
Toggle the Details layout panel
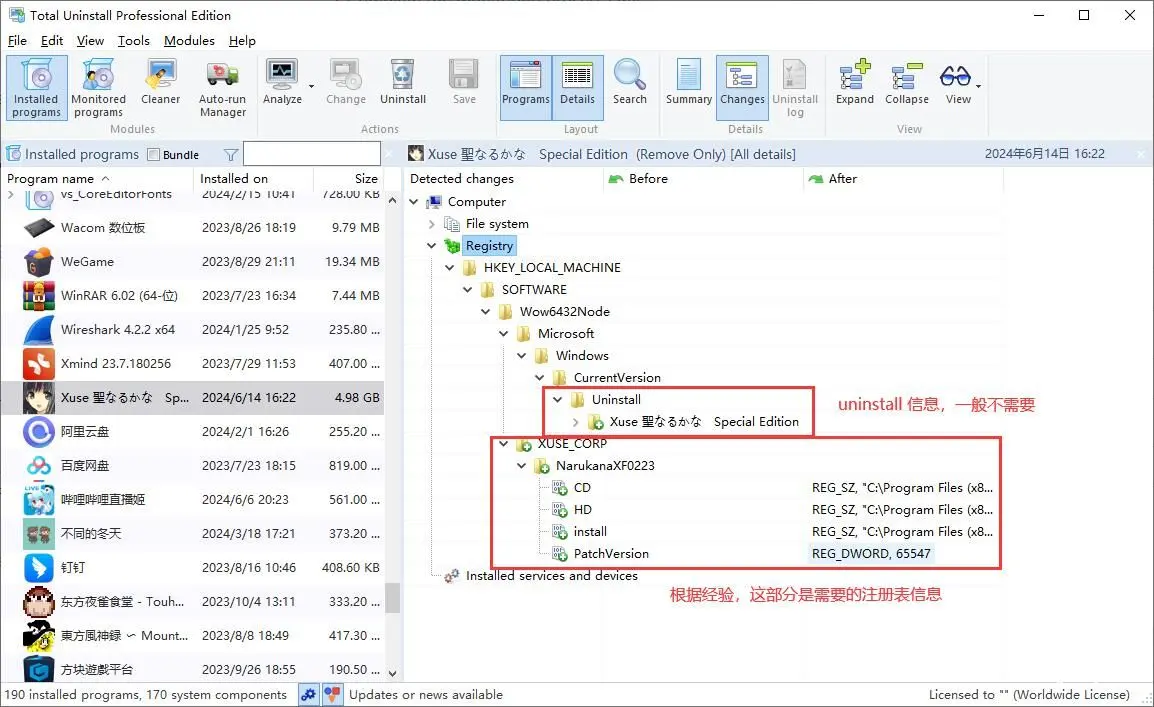[577, 88]
